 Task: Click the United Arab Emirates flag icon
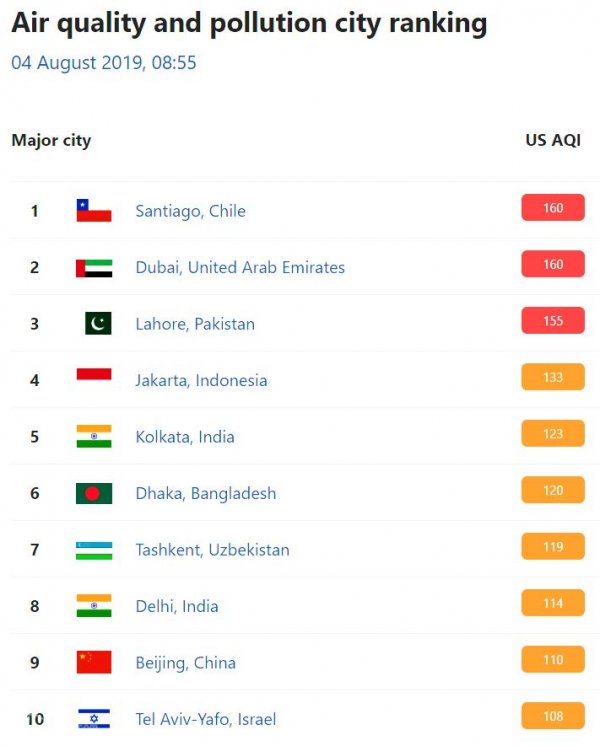click(x=94, y=268)
